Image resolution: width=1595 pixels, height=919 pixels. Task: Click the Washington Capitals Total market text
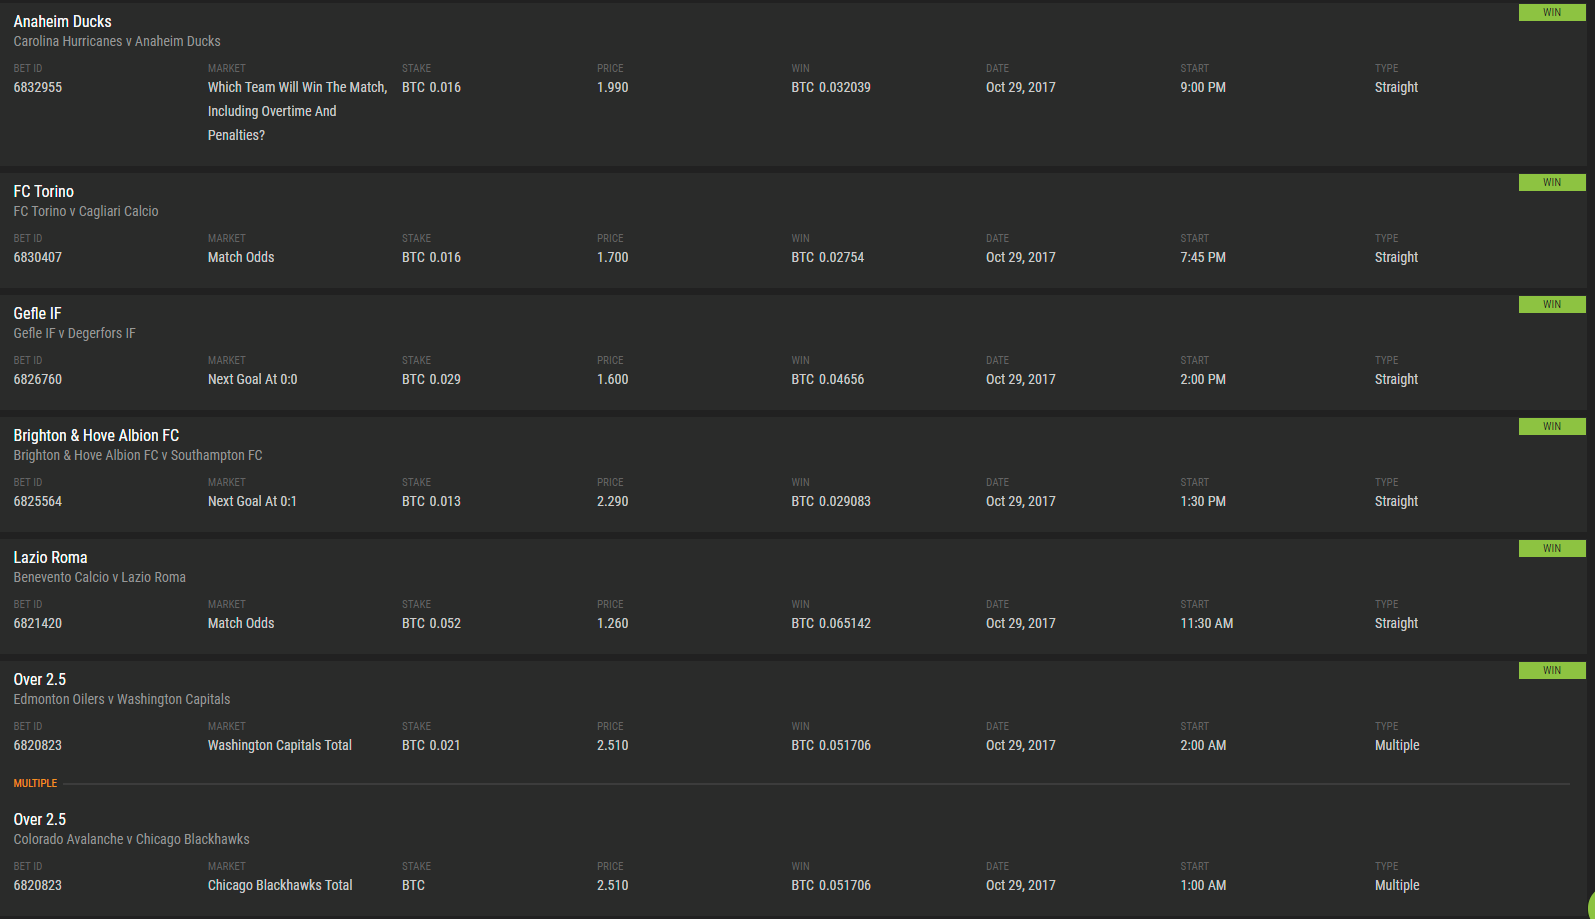click(x=279, y=745)
